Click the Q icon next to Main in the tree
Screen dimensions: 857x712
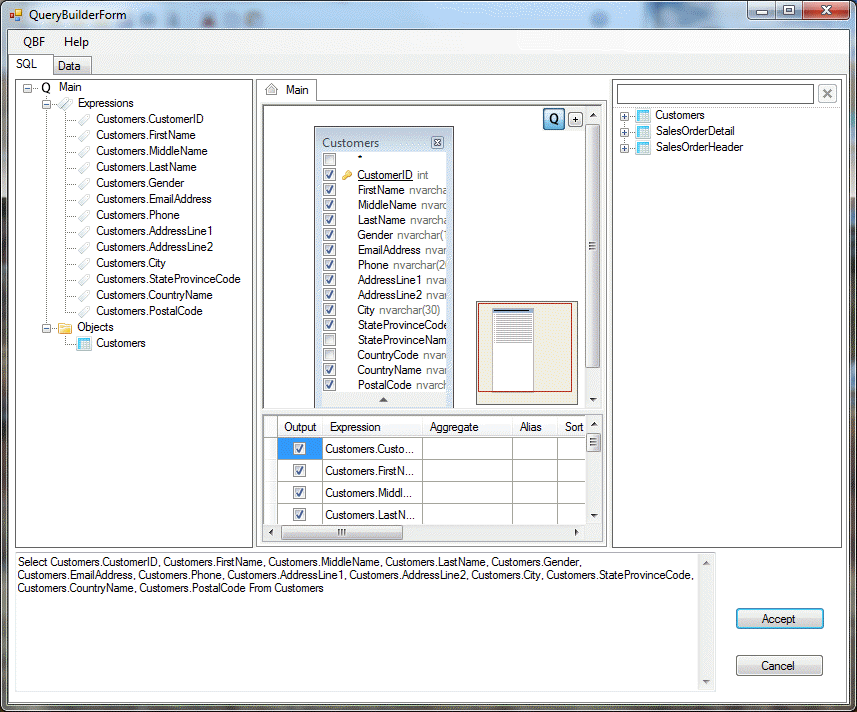(46, 87)
